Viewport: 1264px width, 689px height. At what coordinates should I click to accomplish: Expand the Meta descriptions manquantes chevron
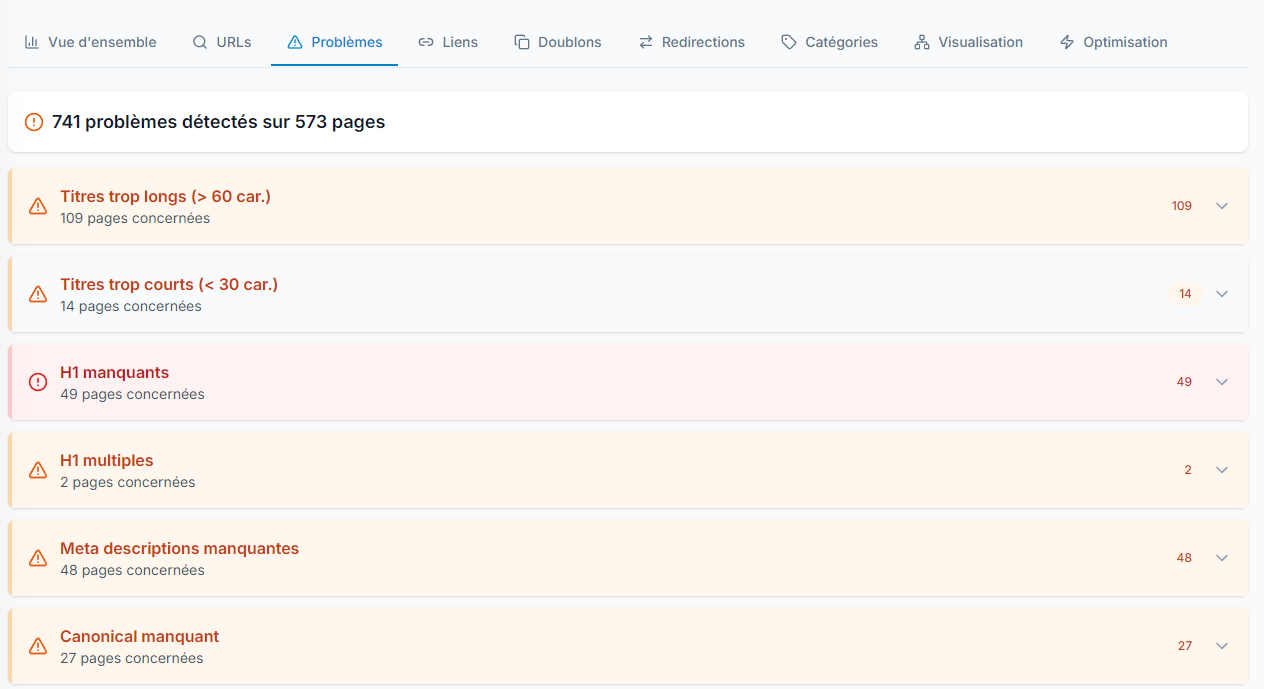coord(1221,558)
